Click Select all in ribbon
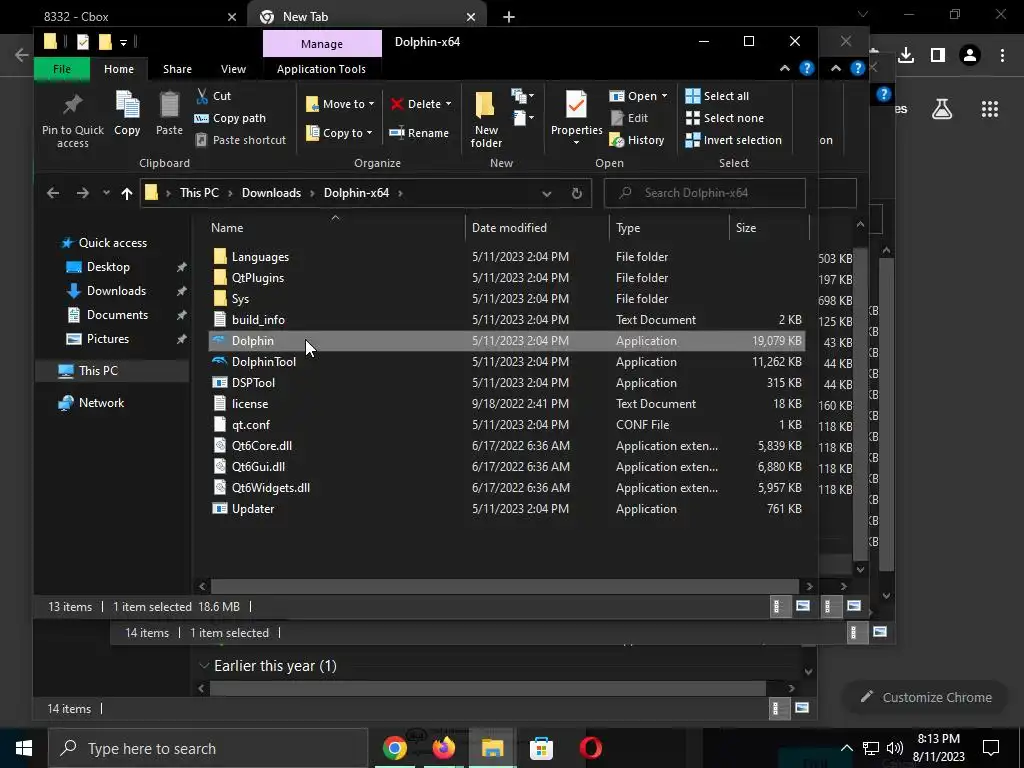 point(717,96)
